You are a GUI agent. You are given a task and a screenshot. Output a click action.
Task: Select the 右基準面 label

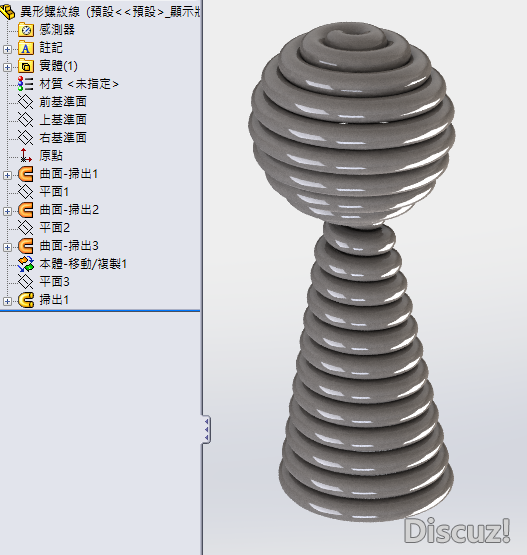63,138
